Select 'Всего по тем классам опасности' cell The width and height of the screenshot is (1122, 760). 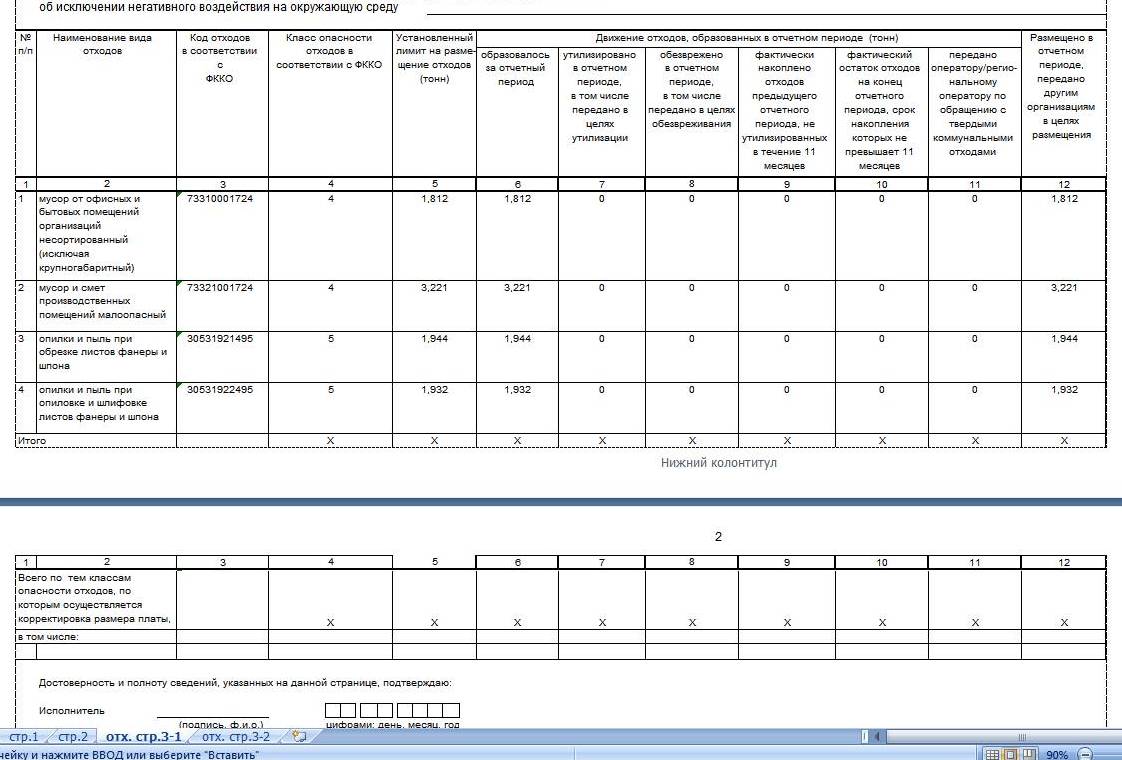pos(96,599)
